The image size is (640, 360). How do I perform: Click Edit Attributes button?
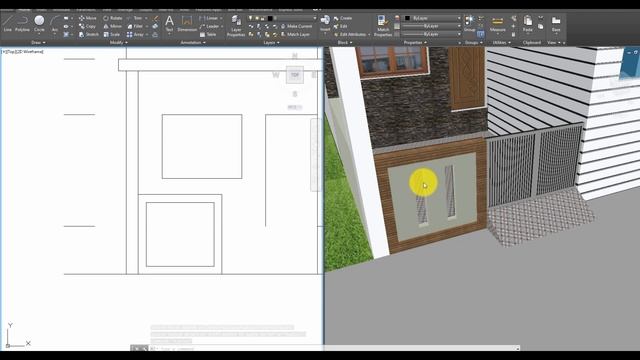(350, 34)
